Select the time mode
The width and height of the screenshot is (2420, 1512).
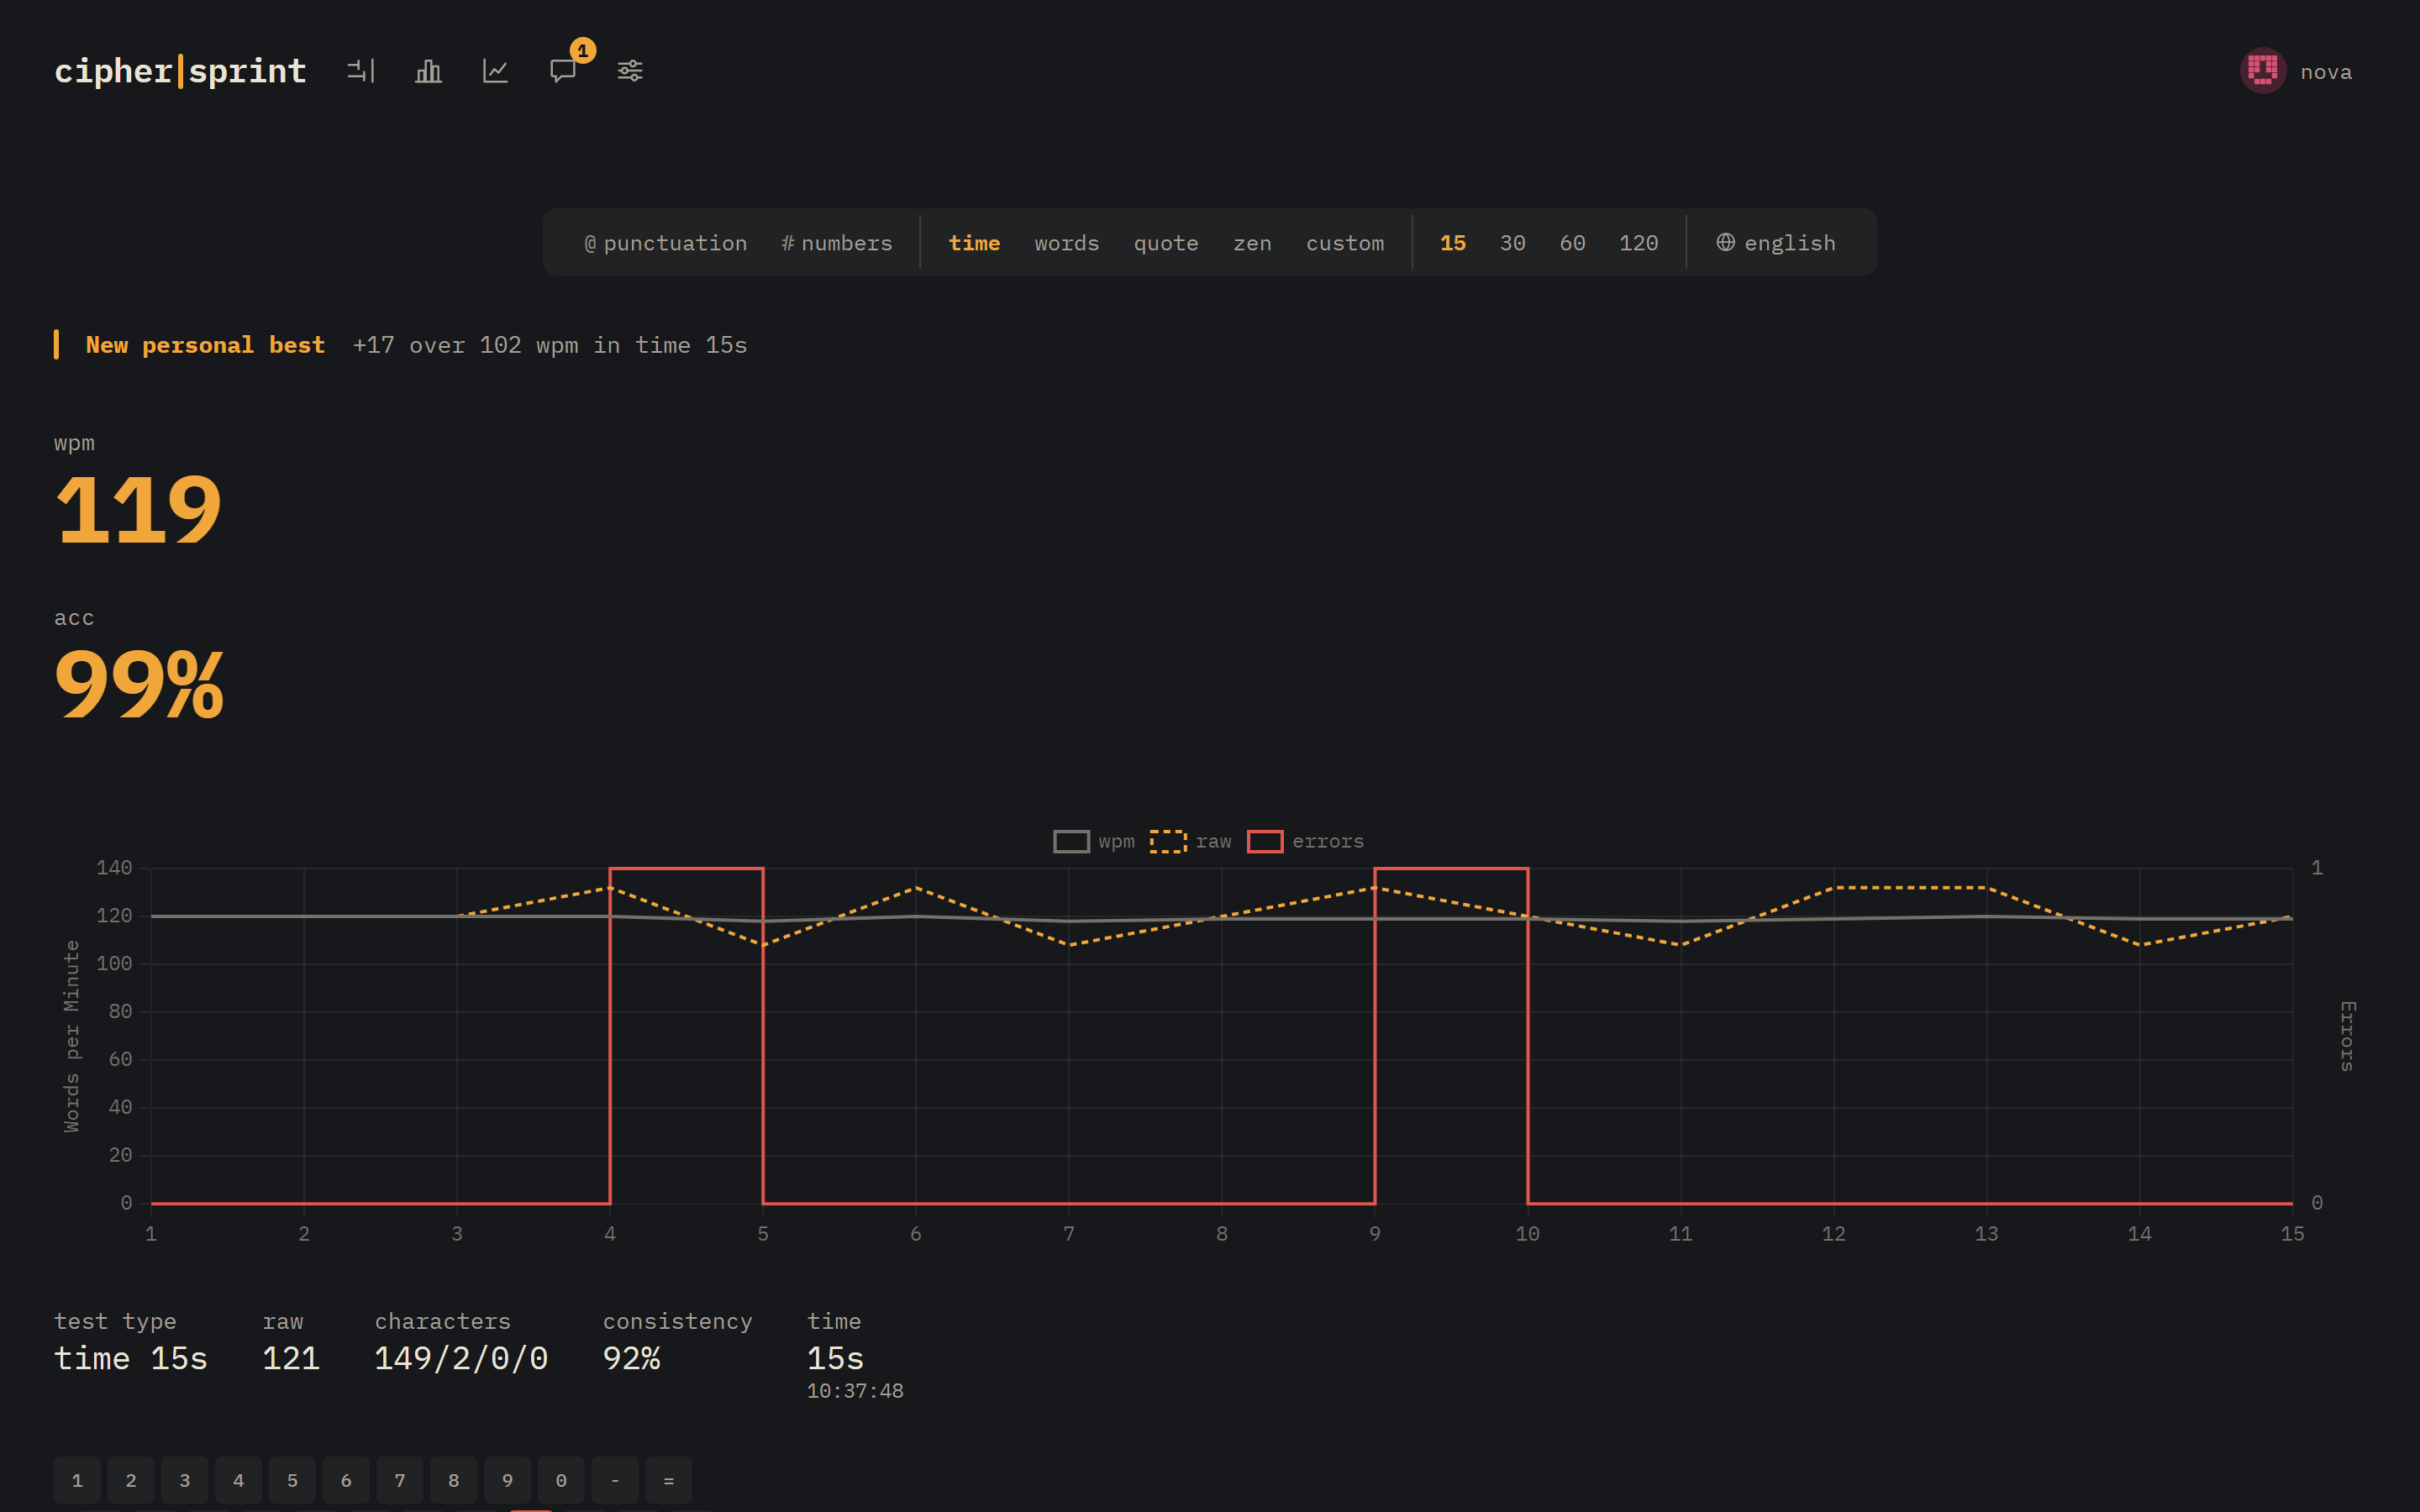(x=974, y=243)
